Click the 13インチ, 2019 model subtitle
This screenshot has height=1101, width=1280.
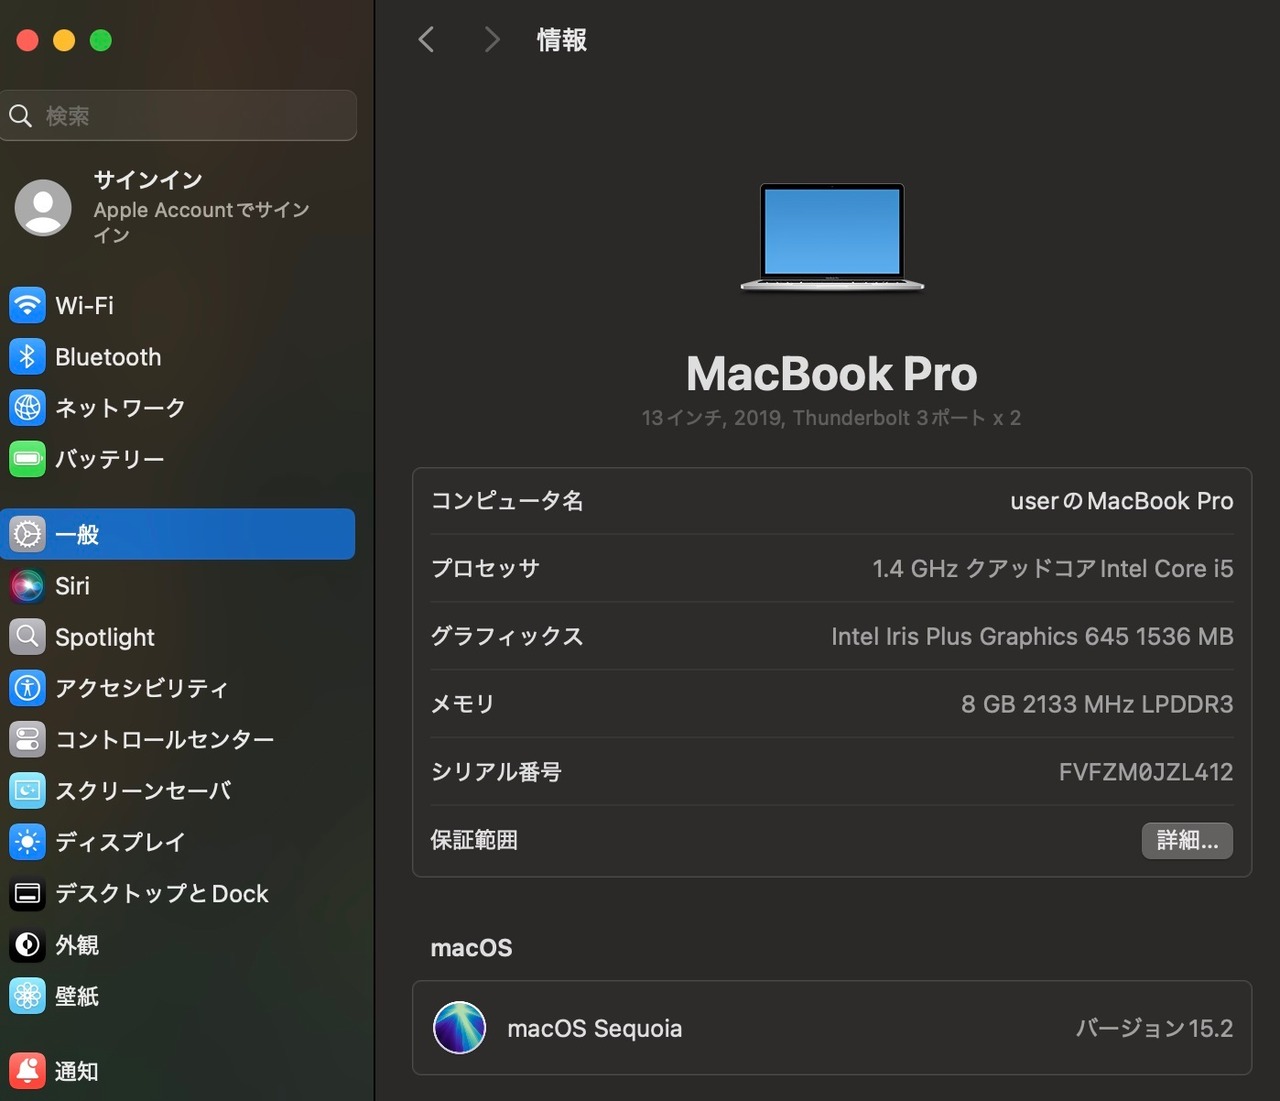832,418
